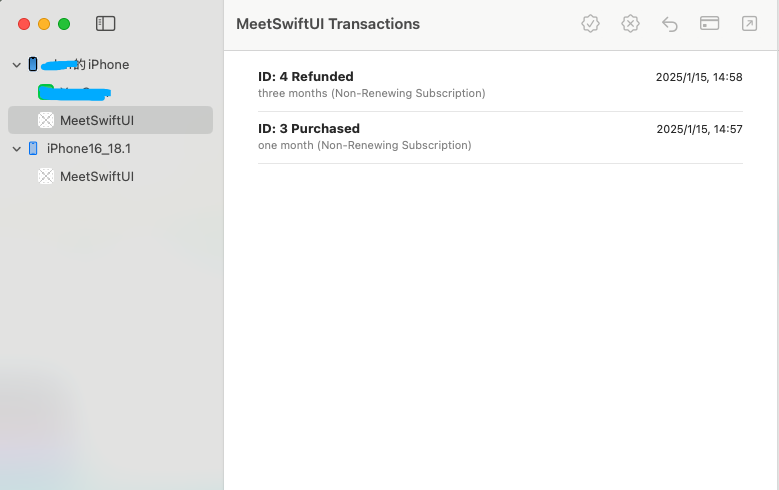Screen dimensions: 779x490
Task: Click the MeetSwiftUI Transactions window title
Action: (x=328, y=24)
